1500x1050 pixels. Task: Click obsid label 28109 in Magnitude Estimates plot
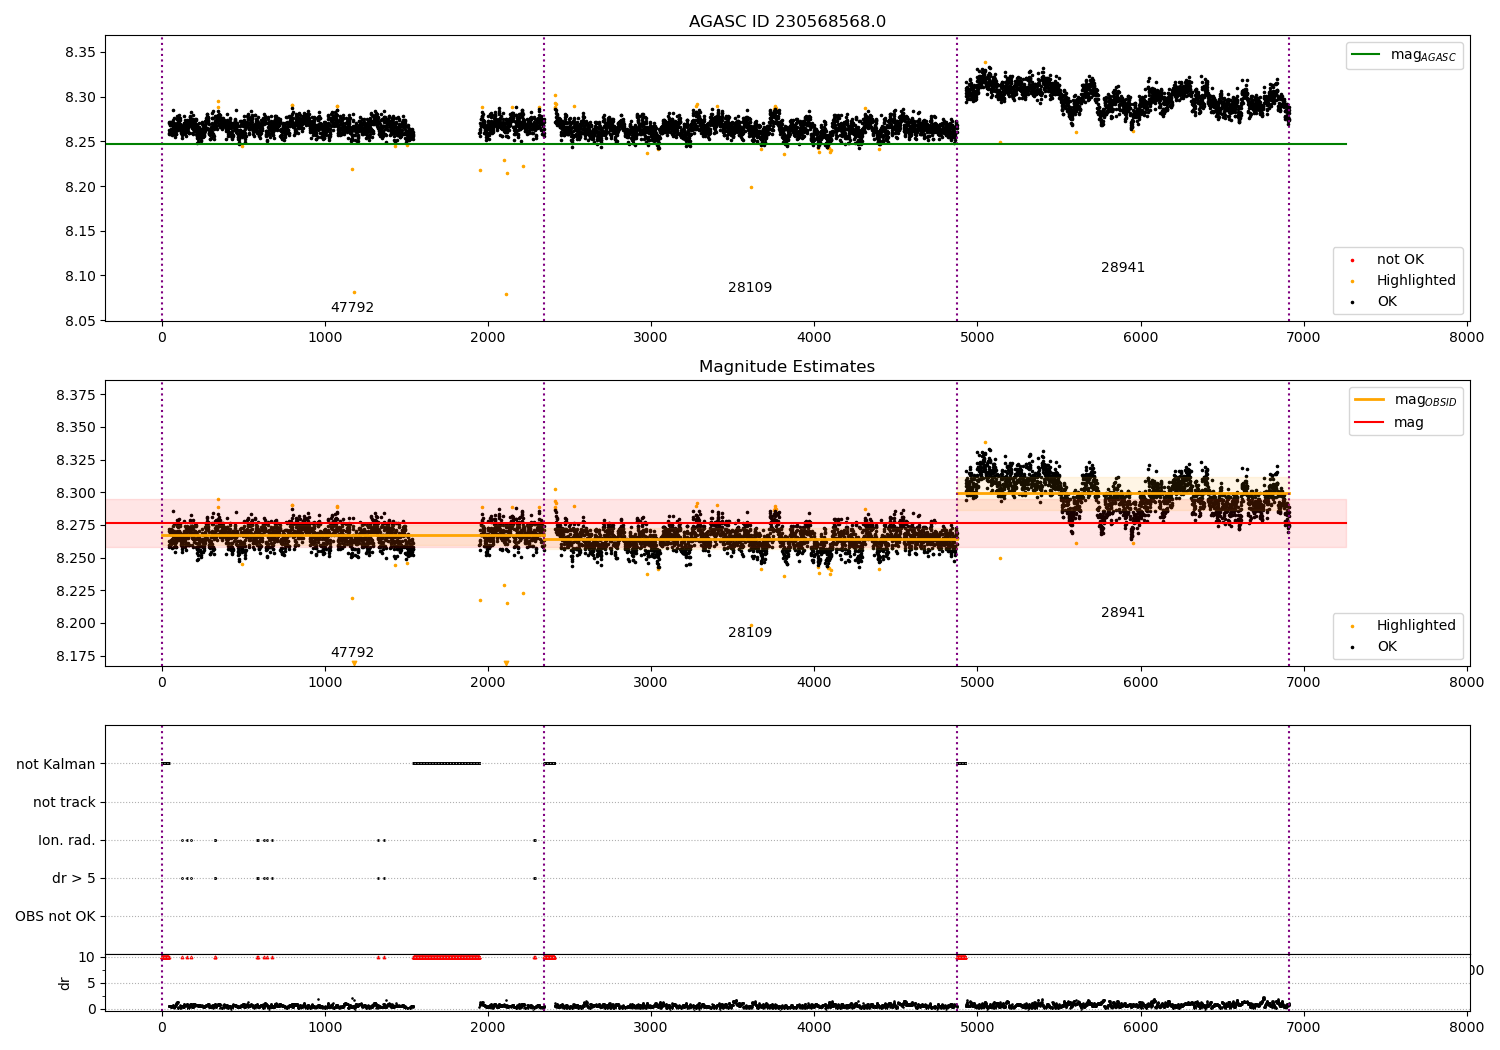750,633
